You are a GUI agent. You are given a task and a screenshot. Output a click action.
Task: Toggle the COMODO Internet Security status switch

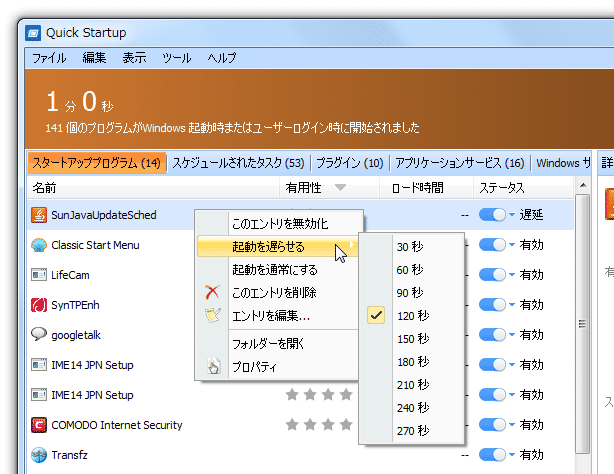coord(492,425)
